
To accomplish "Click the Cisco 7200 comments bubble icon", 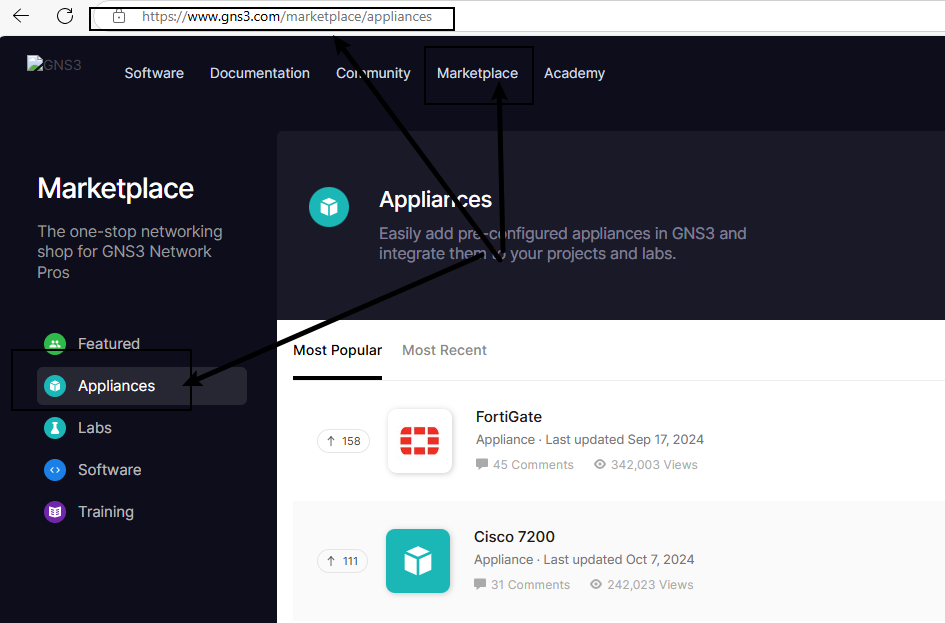I will (480, 584).
